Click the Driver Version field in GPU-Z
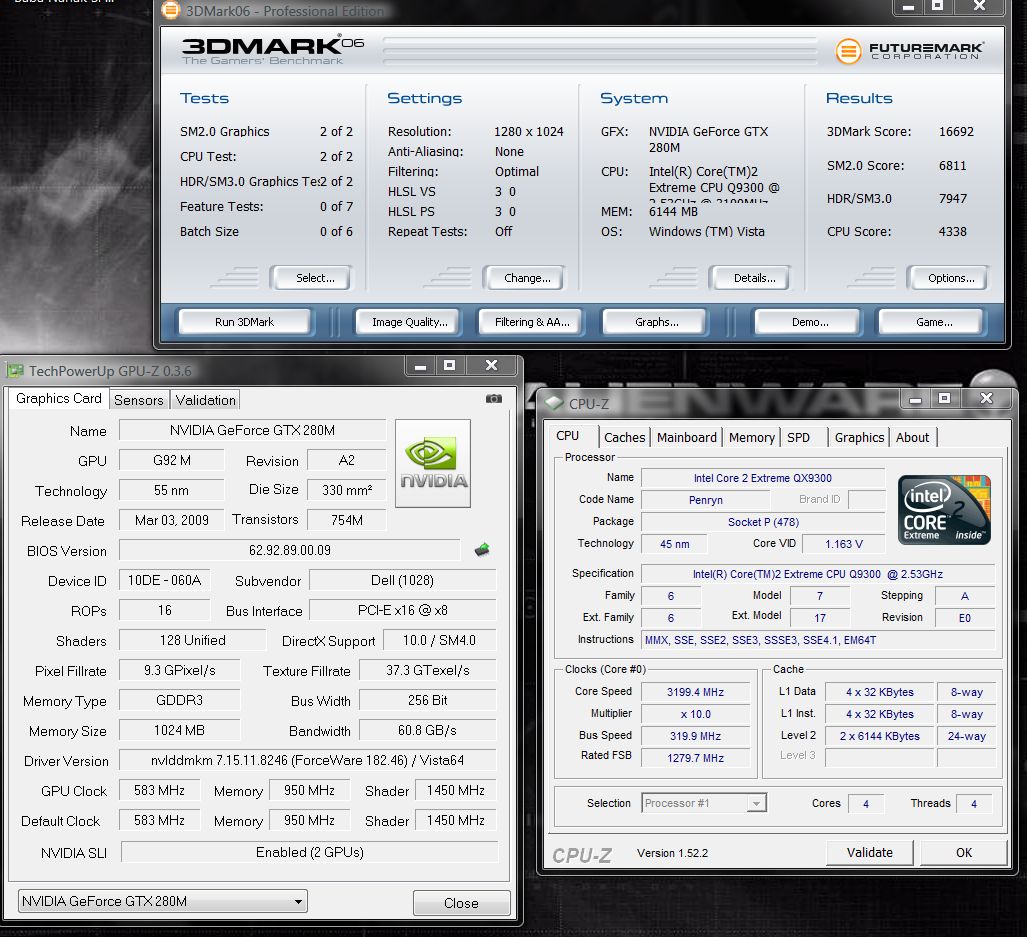Image resolution: width=1027 pixels, height=937 pixels. 307,760
